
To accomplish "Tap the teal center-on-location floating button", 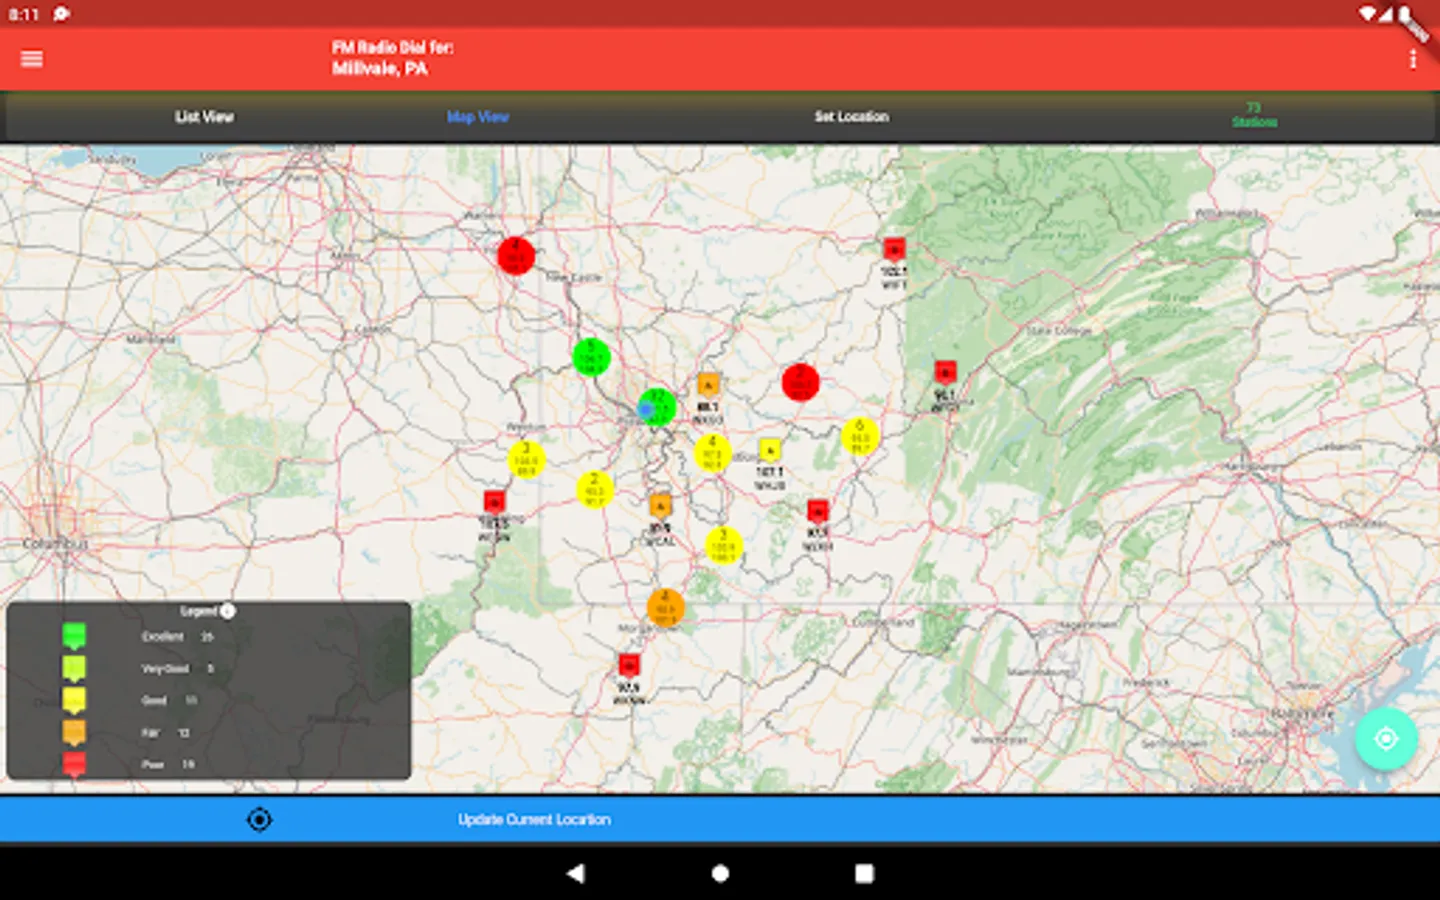I will click(x=1386, y=739).
